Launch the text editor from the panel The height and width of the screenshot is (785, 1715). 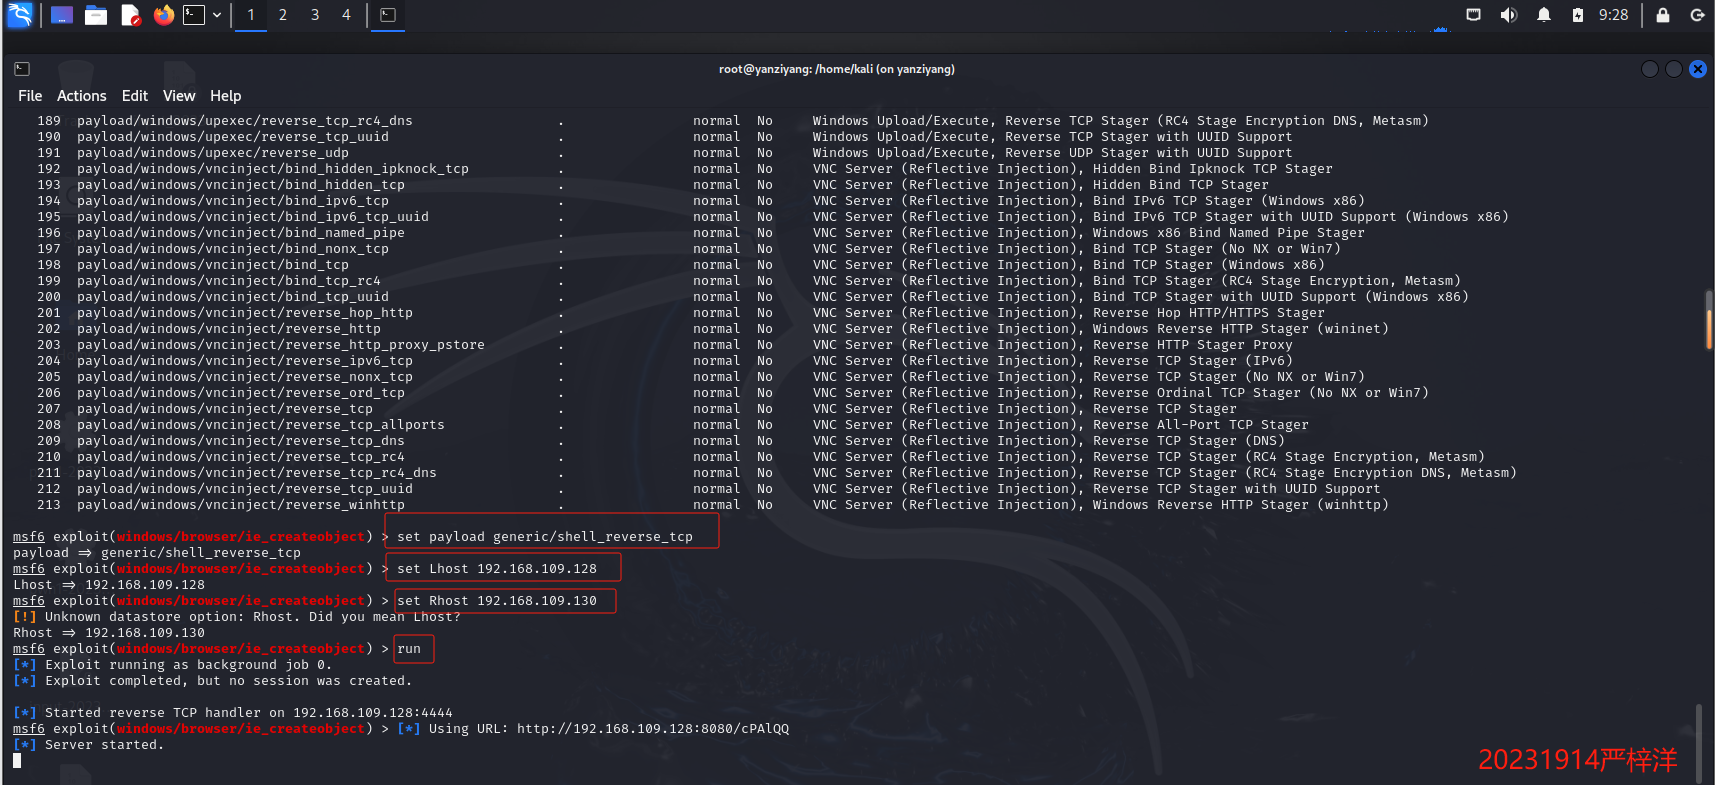click(x=130, y=15)
